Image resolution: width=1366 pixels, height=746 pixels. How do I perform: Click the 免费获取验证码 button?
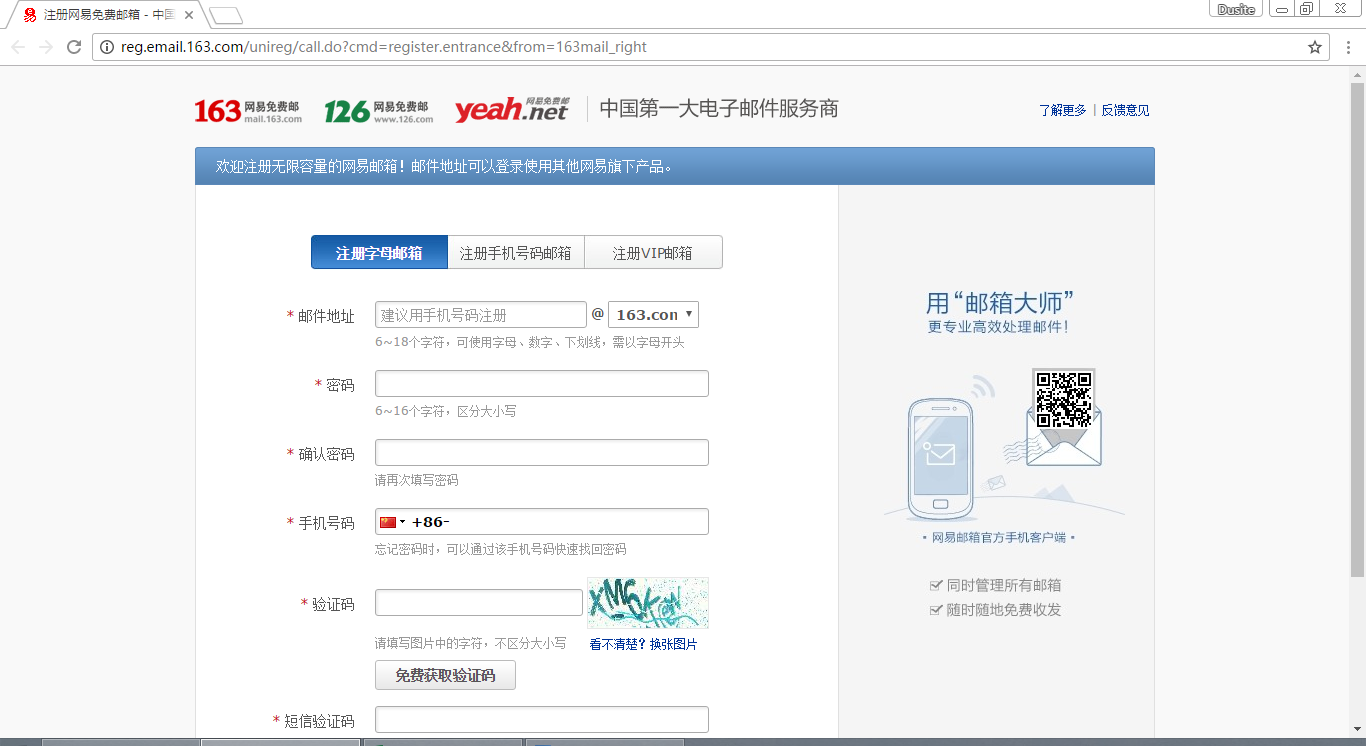[445, 675]
